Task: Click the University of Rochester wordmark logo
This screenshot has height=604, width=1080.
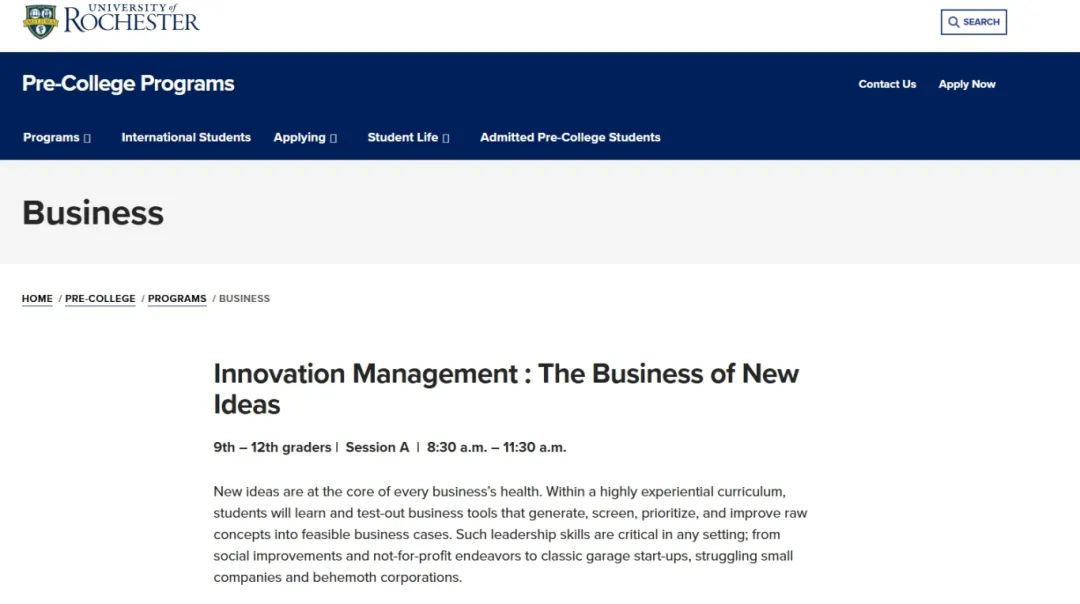Action: coord(132,19)
